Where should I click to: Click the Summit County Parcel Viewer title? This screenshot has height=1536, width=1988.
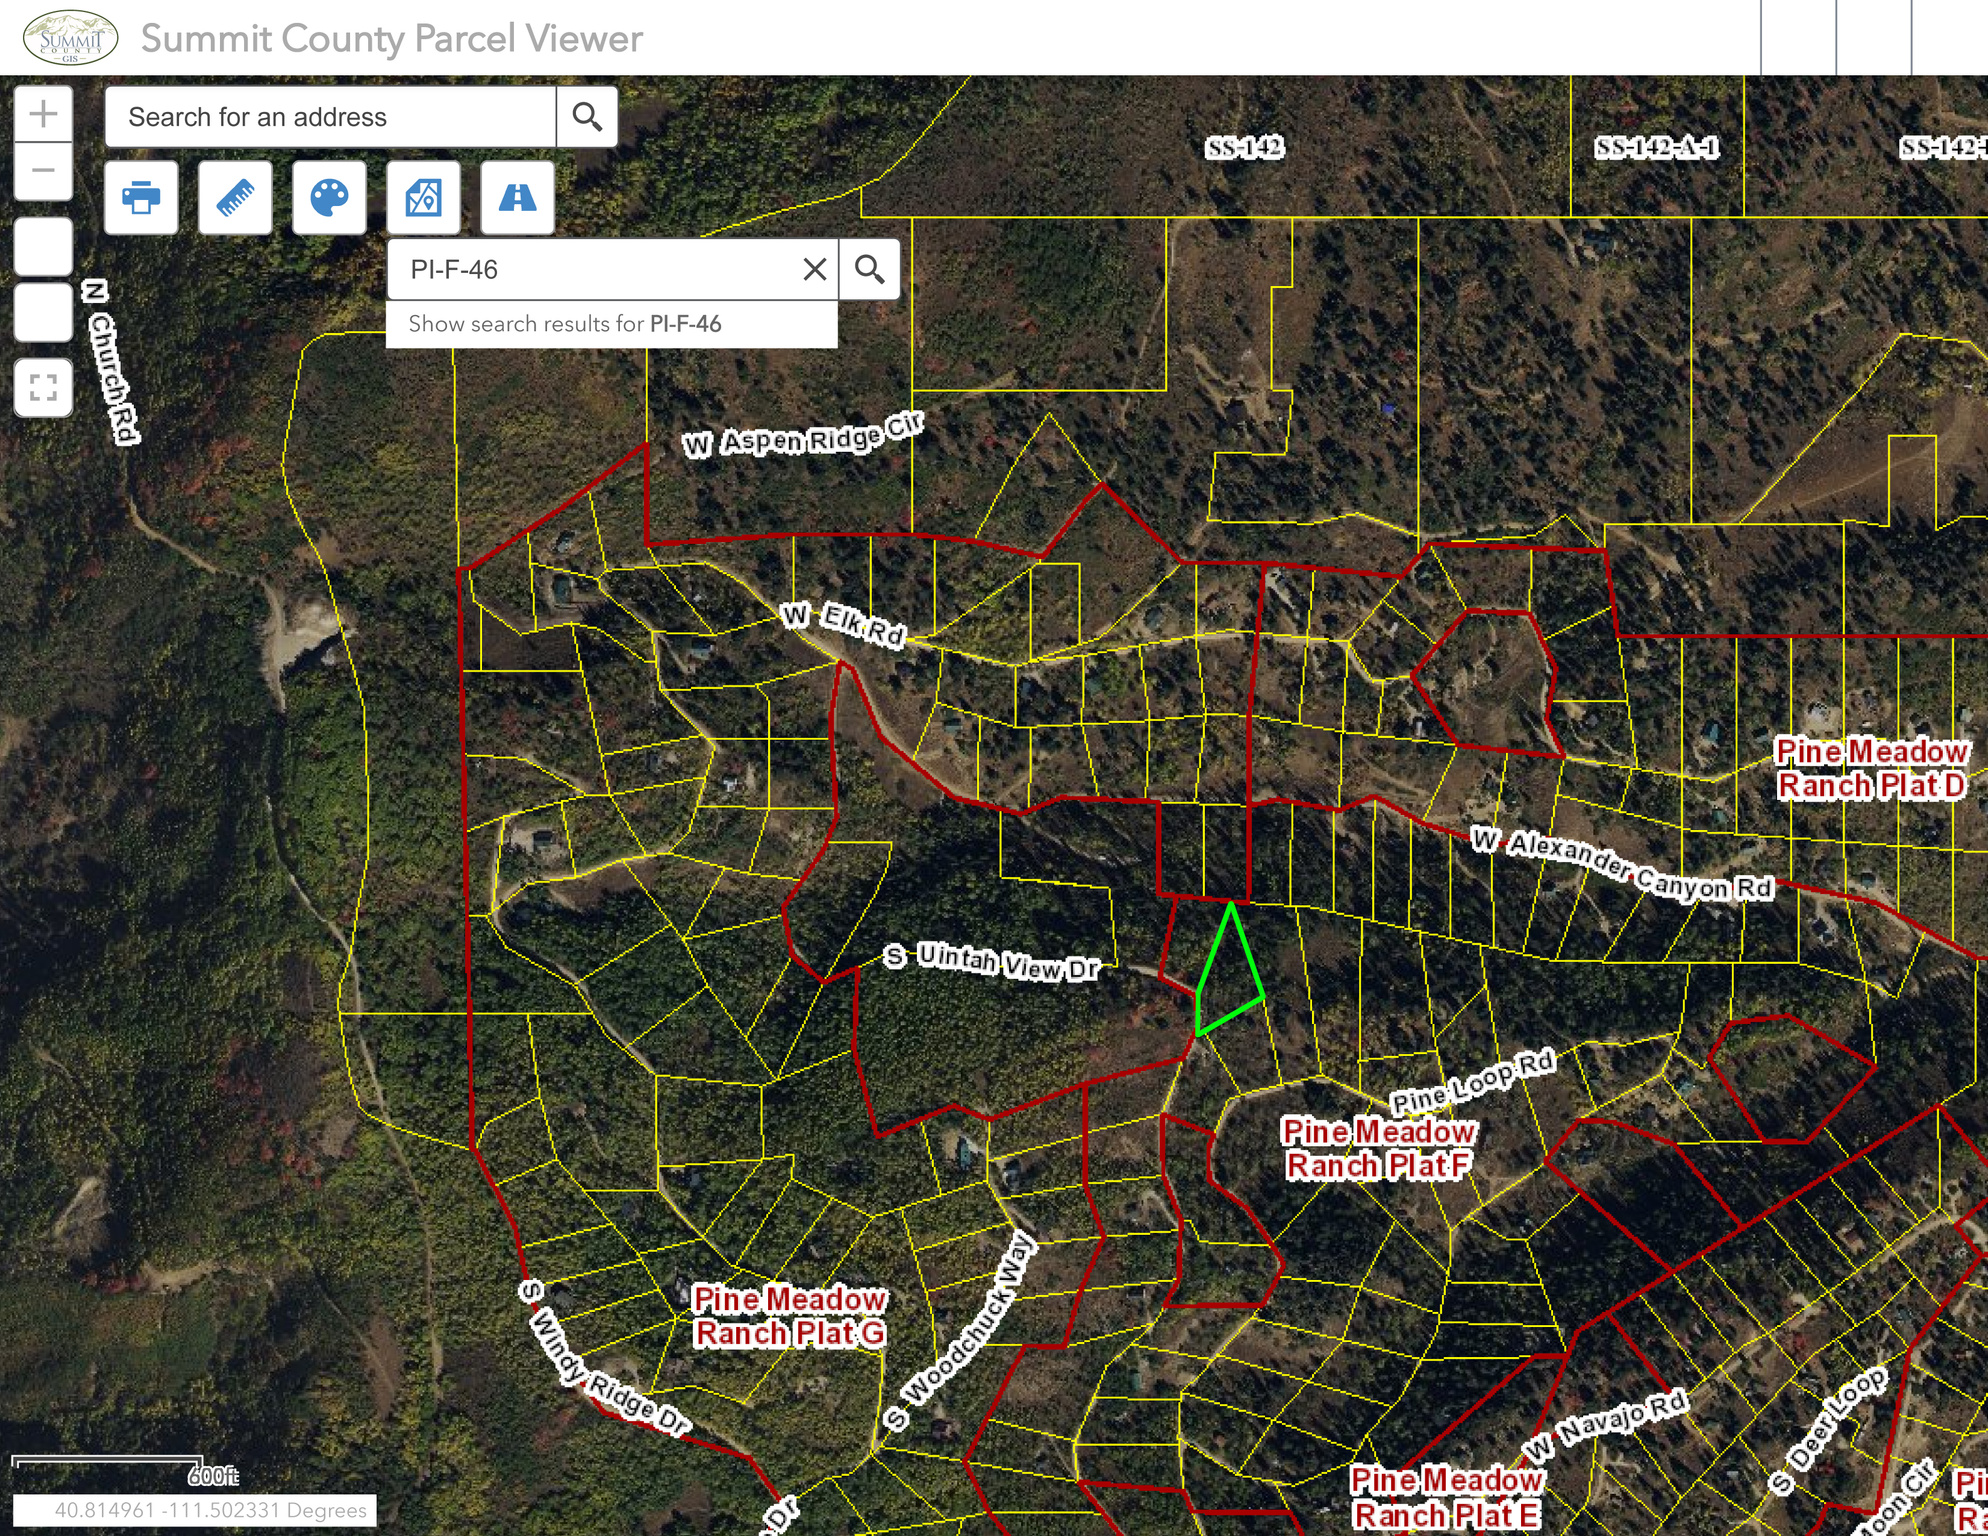[x=390, y=38]
